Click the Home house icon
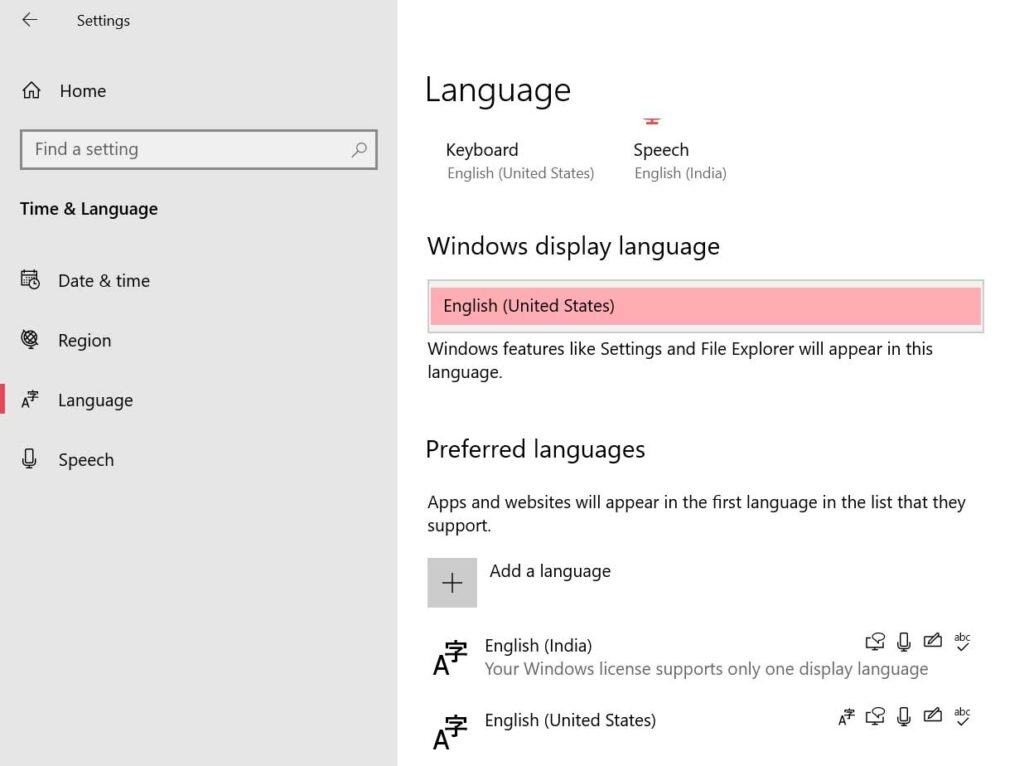This screenshot has height=766, width=1024. click(31, 90)
